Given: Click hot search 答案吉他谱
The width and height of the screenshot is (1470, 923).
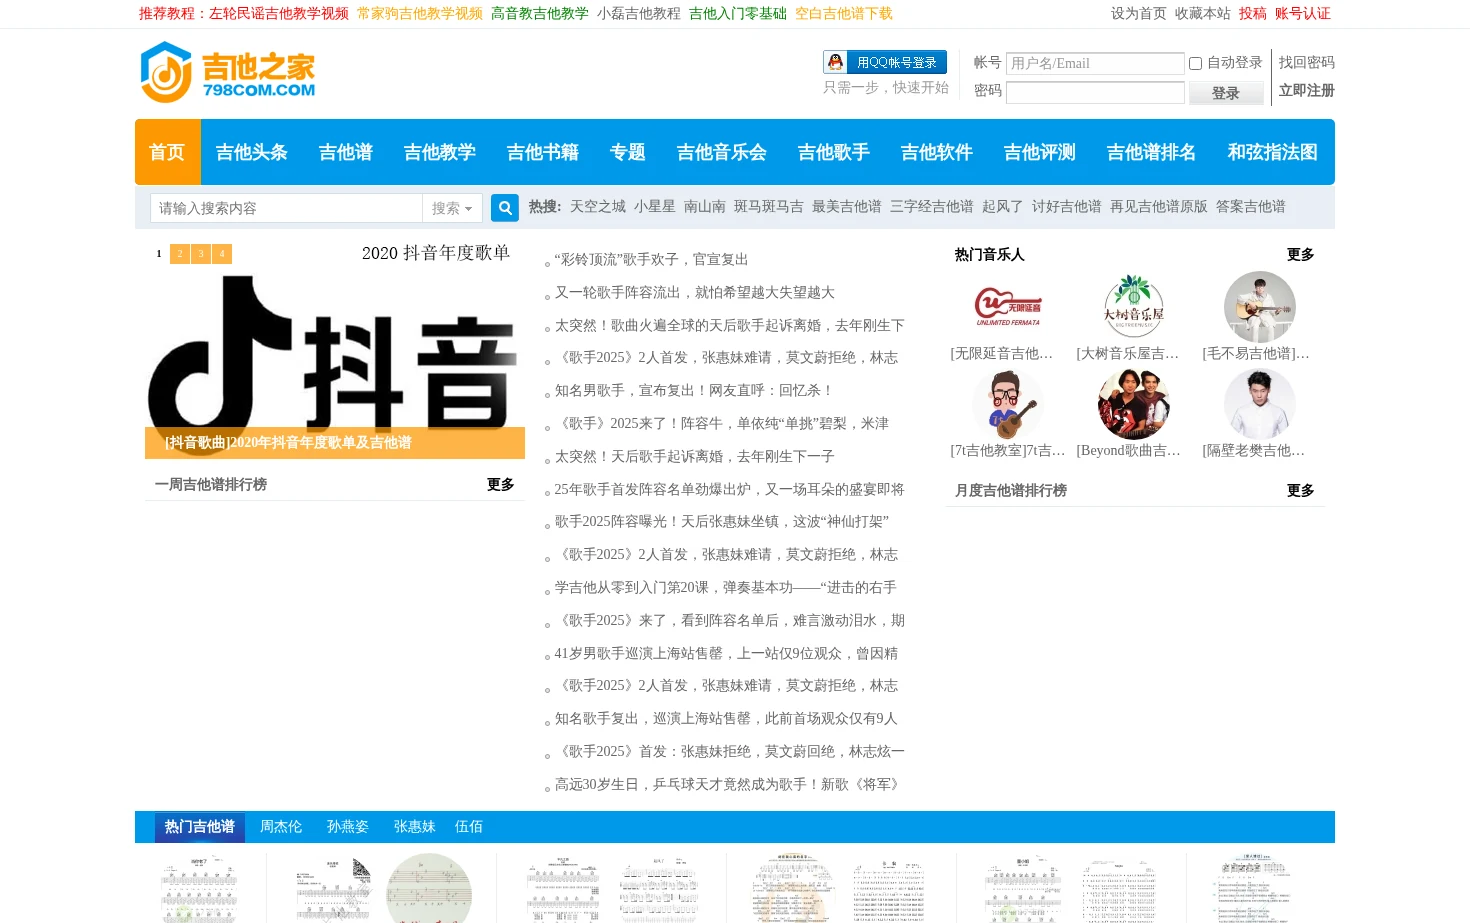Looking at the screenshot, I should click(1251, 207).
